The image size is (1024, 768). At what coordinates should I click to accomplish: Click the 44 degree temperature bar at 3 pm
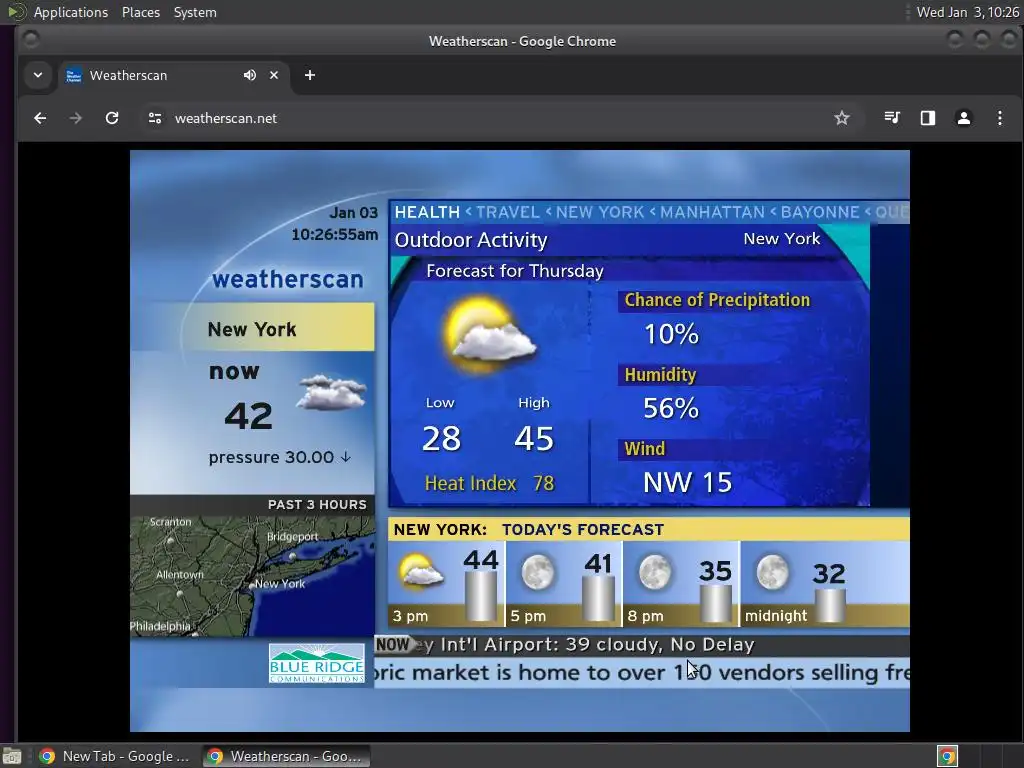click(x=481, y=596)
